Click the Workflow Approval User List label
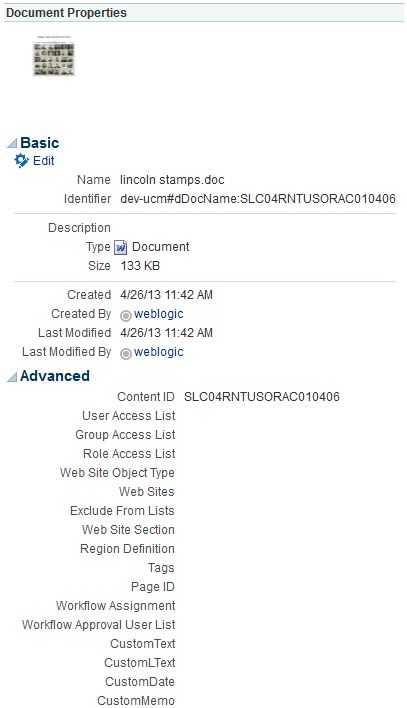The height and width of the screenshot is (708, 407). click(x=98, y=625)
